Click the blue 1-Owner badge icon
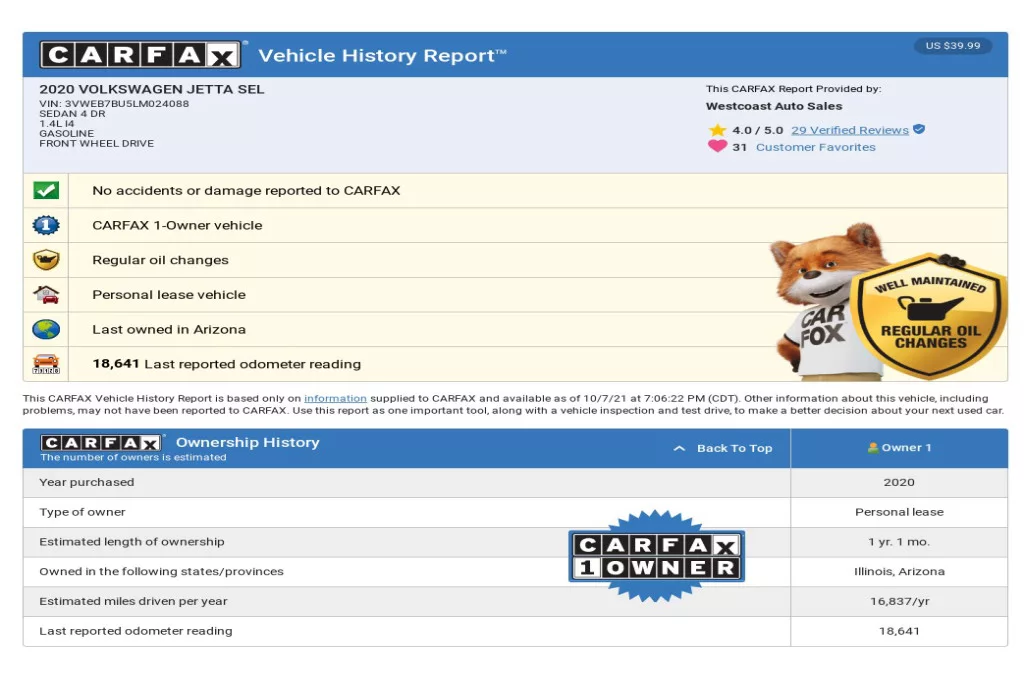 [46, 225]
